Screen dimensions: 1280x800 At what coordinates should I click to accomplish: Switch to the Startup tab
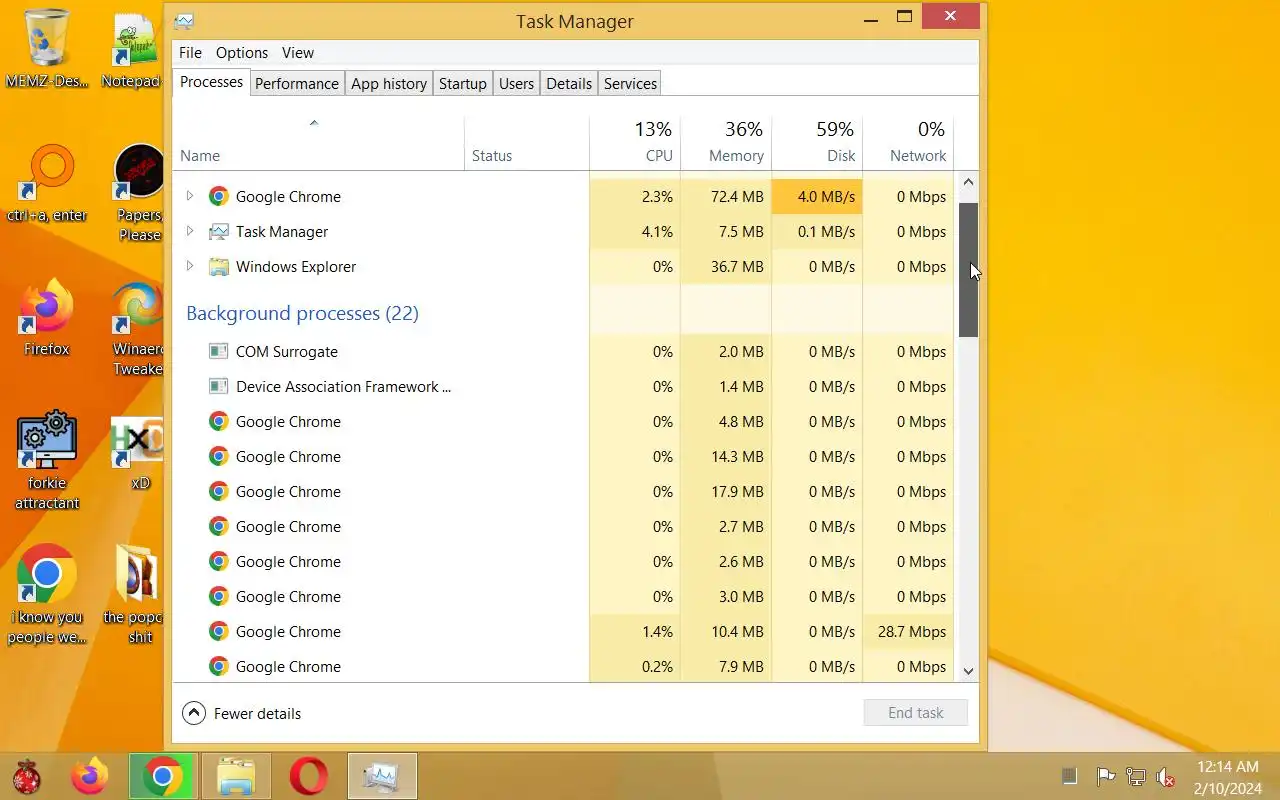(x=463, y=84)
